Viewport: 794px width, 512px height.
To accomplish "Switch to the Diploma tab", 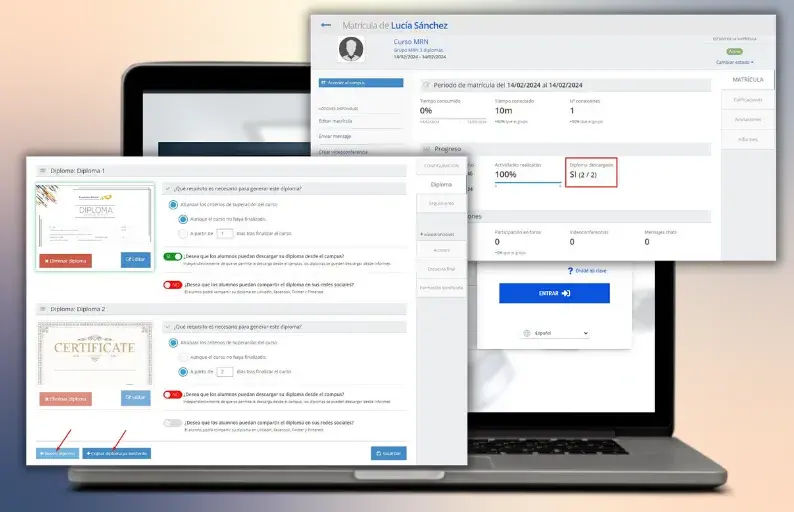I will click(441, 185).
